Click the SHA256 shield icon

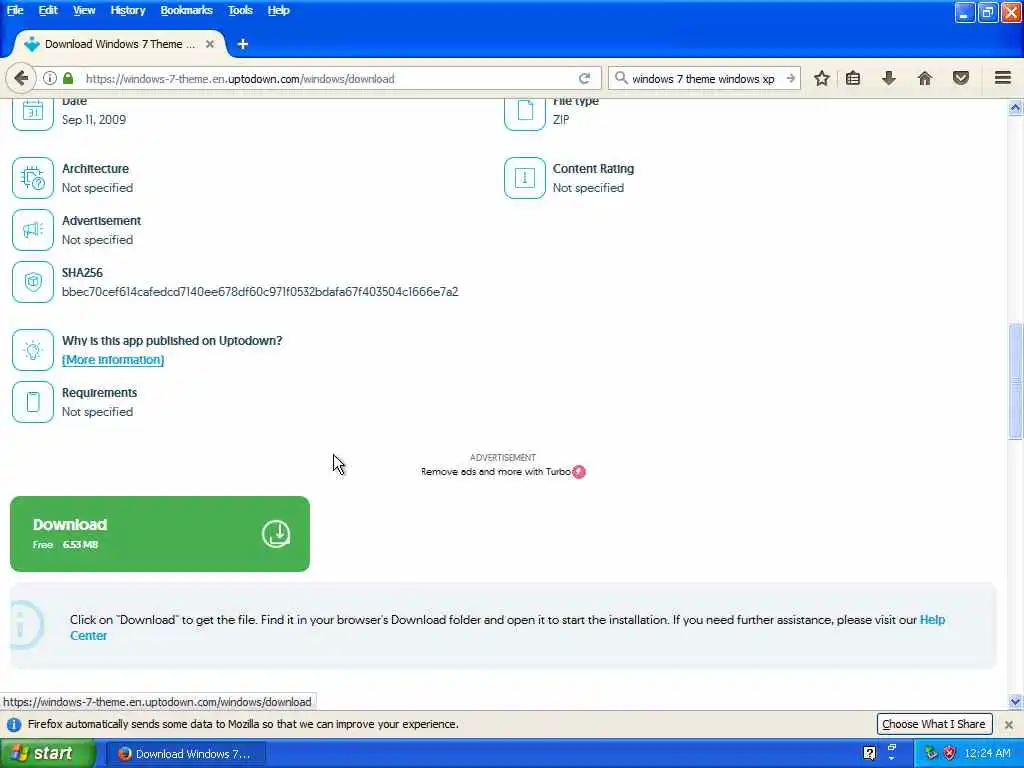point(33,281)
